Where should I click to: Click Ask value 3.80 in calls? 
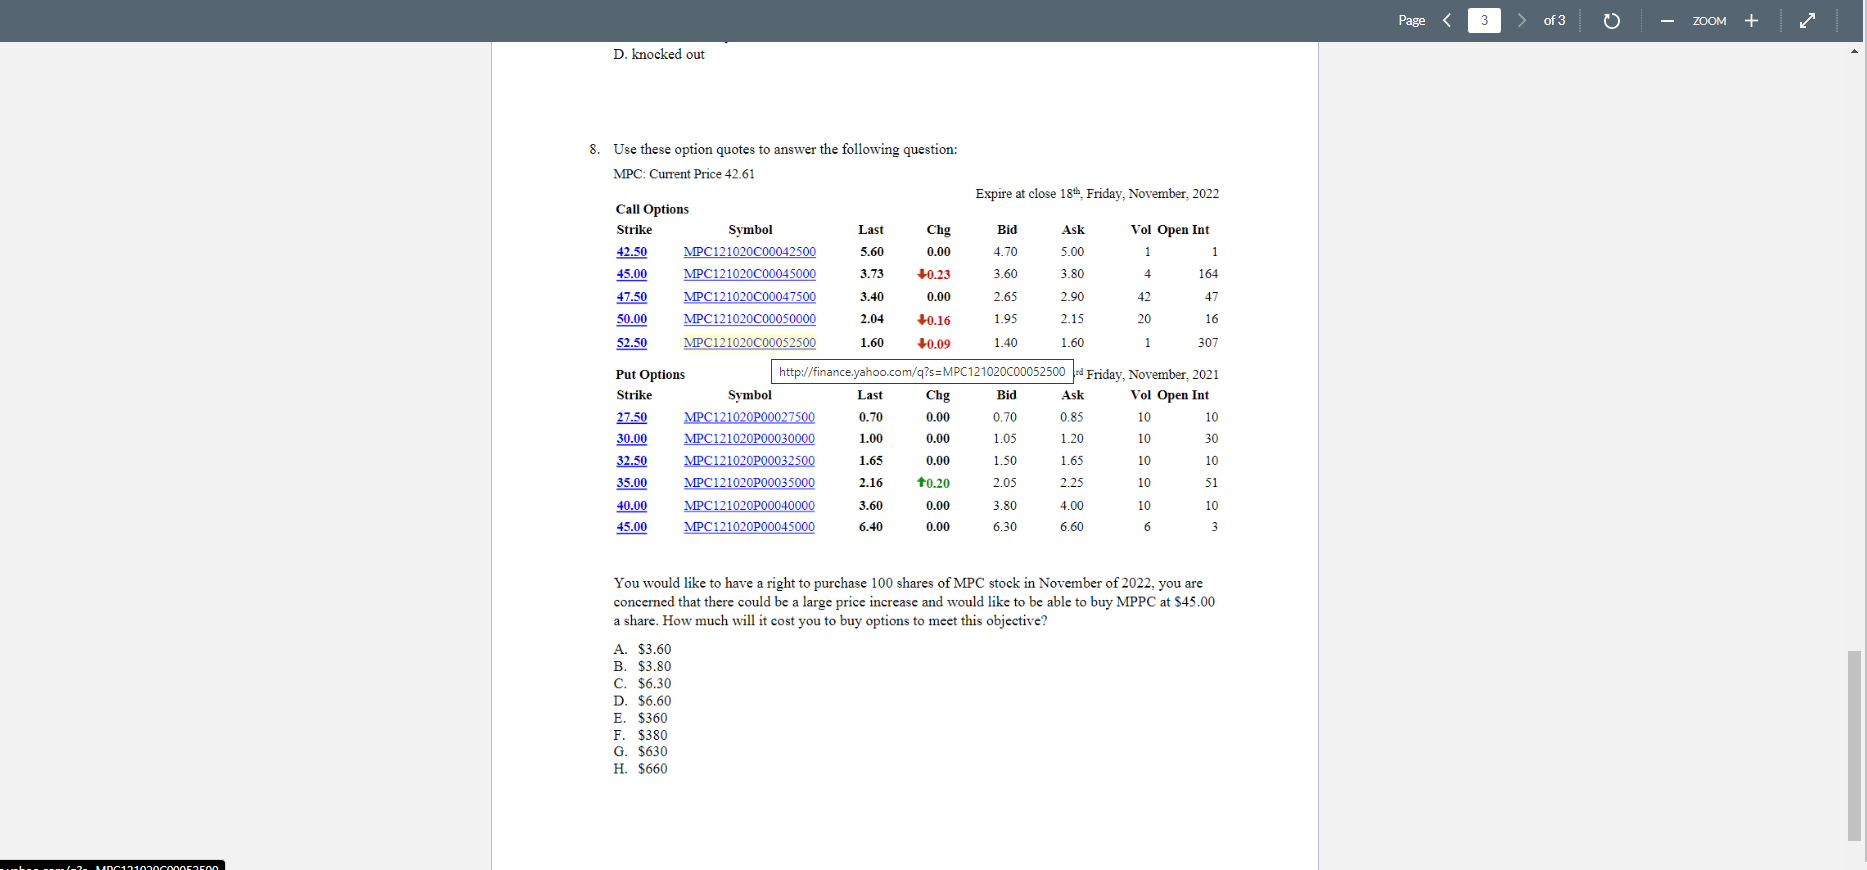click(1072, 274)
